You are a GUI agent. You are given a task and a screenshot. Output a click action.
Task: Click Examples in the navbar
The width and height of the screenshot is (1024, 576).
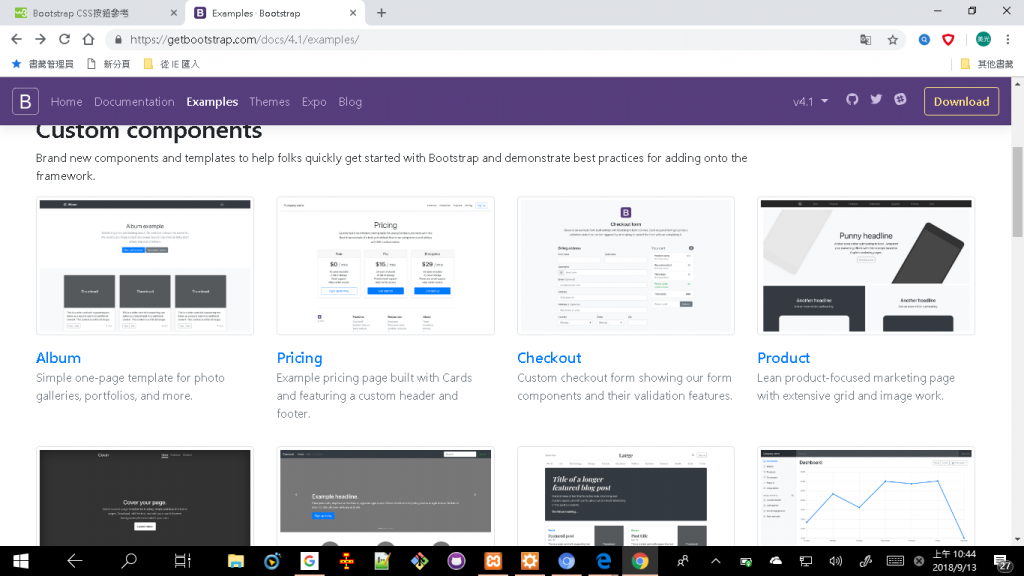click(212, 101)
